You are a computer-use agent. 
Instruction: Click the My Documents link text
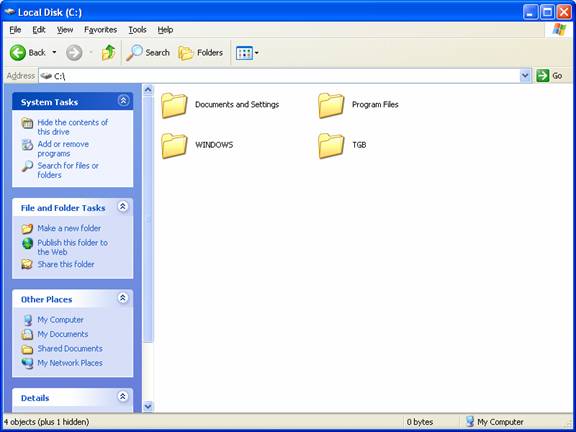[x=63, y=334]
